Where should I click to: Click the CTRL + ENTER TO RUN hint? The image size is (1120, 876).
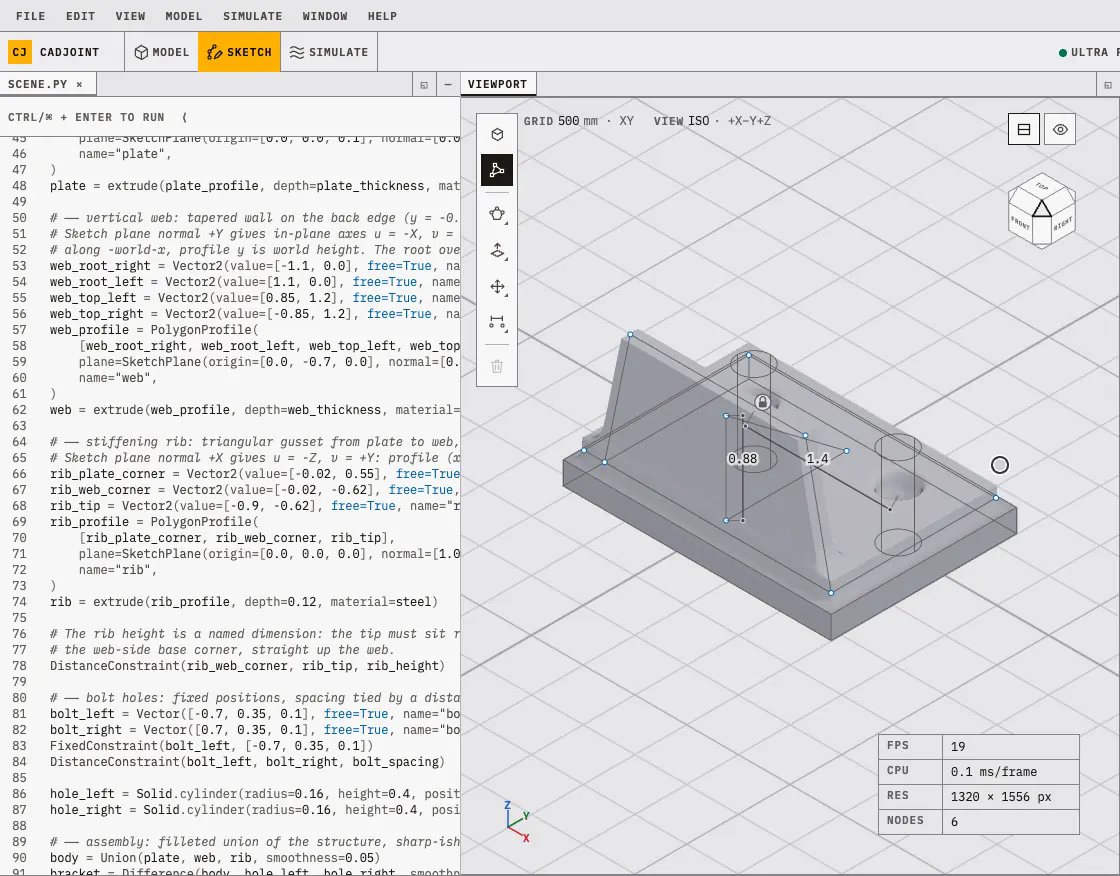[86, 117]
